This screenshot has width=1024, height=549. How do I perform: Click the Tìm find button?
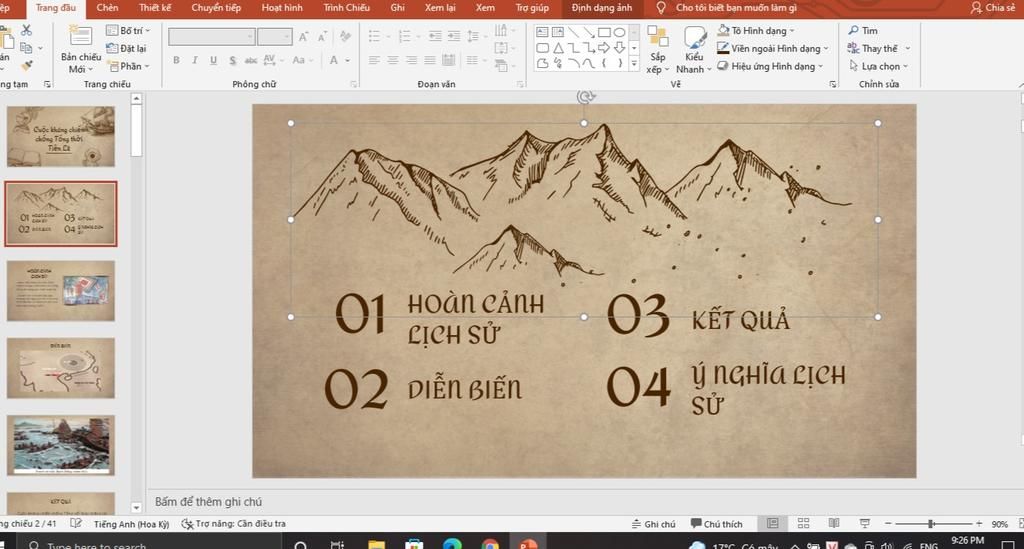tap(863, 31)
